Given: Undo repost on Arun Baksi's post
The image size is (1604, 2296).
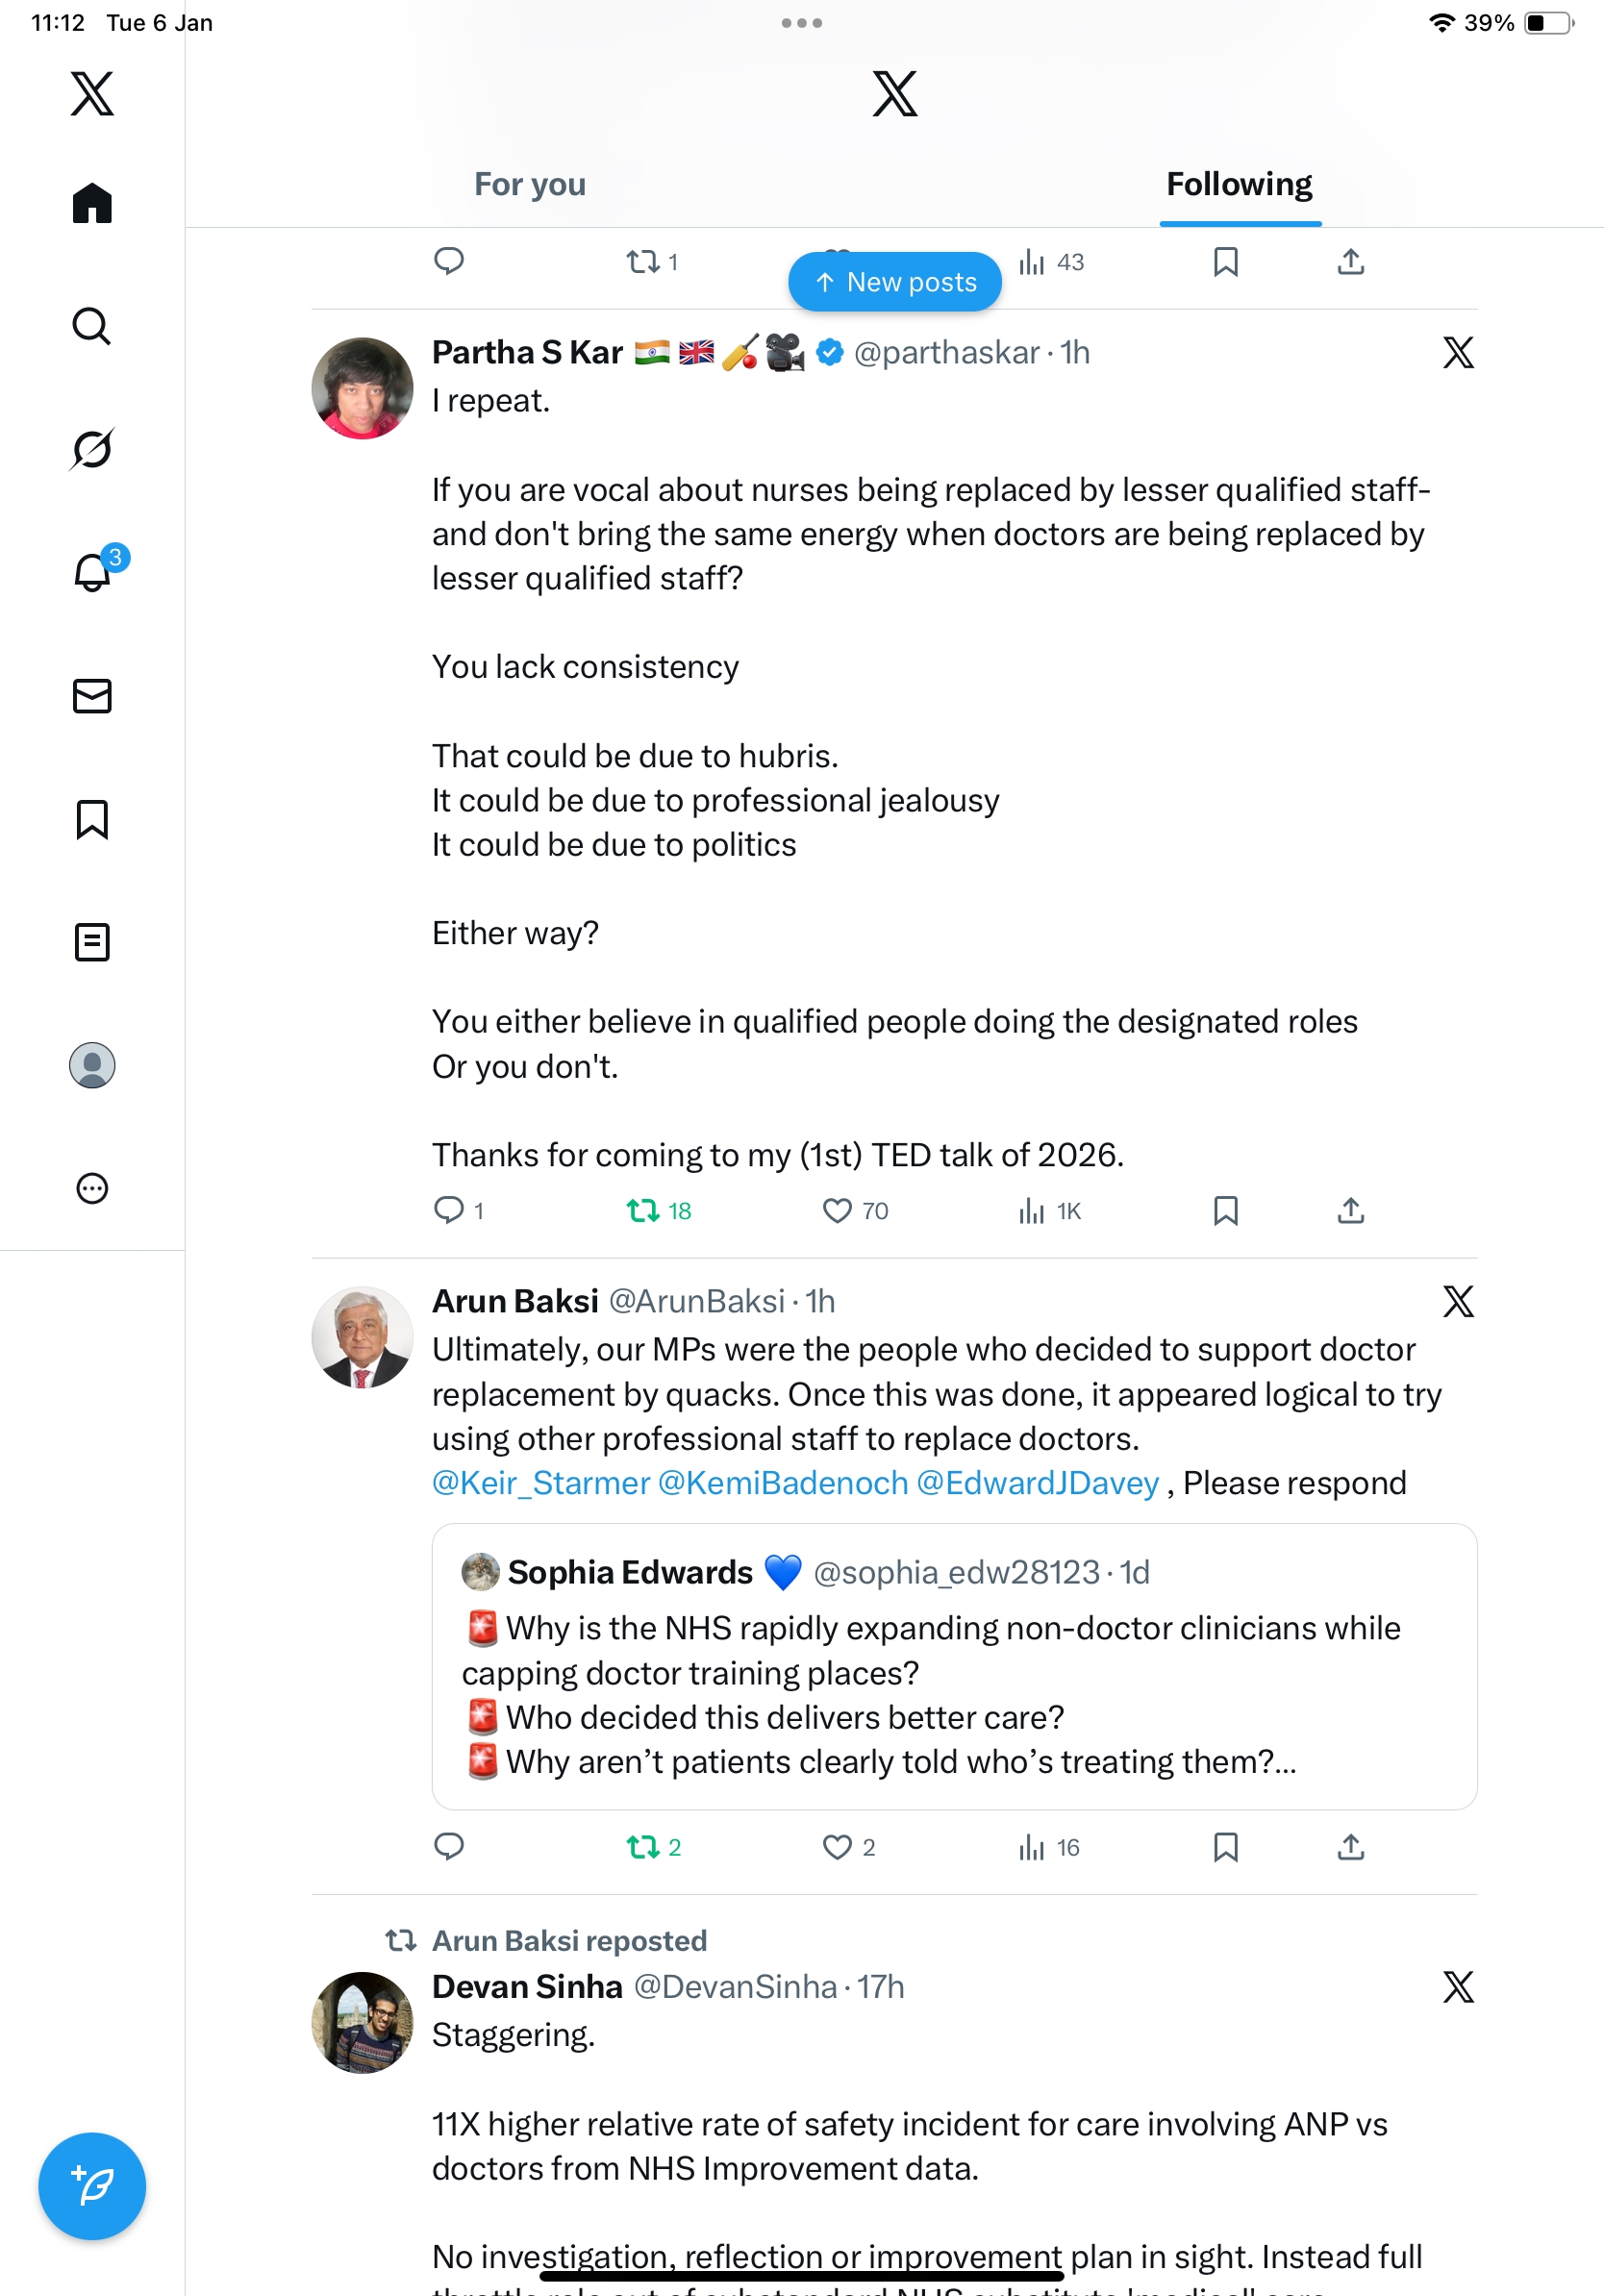Looking at the screenshot, I should tap(643, 1847).
